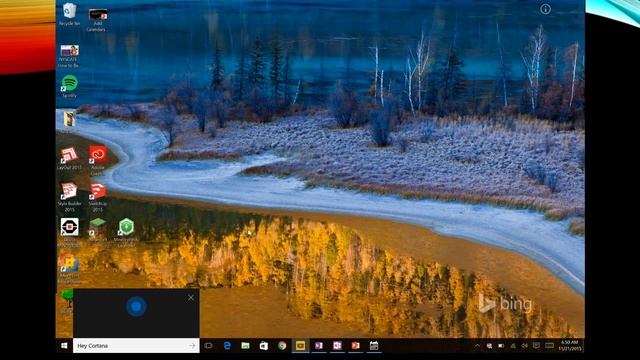Submit the Cortana search arrow

point(192,346)
